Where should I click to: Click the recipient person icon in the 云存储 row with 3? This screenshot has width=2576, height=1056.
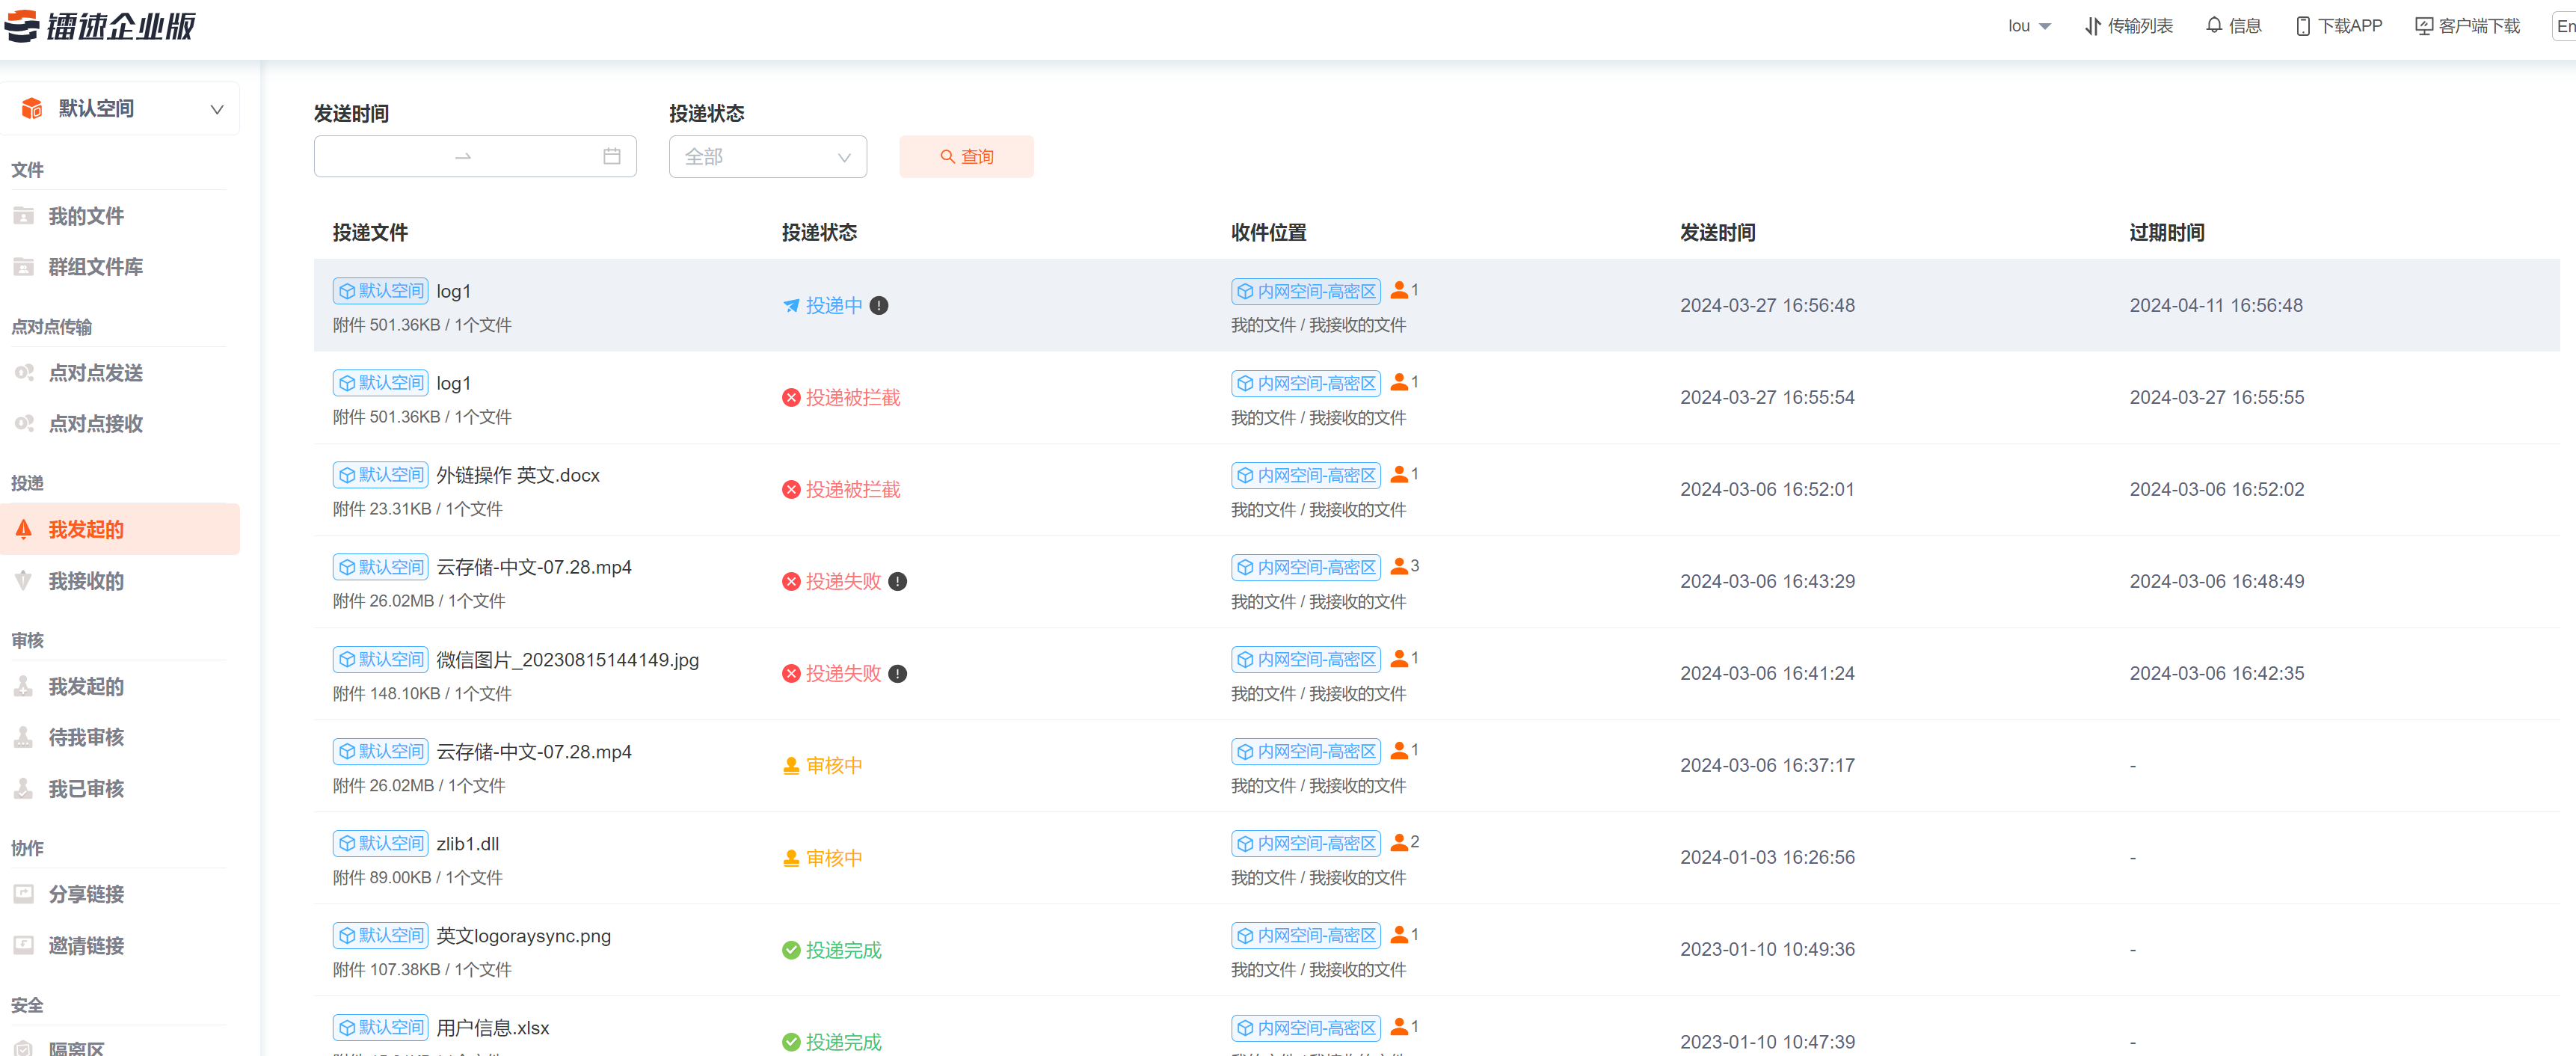(1399, 566)
